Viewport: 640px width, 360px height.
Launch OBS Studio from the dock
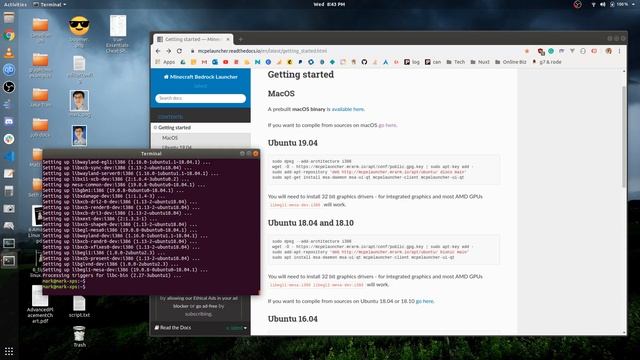click(x=9, y=87)
